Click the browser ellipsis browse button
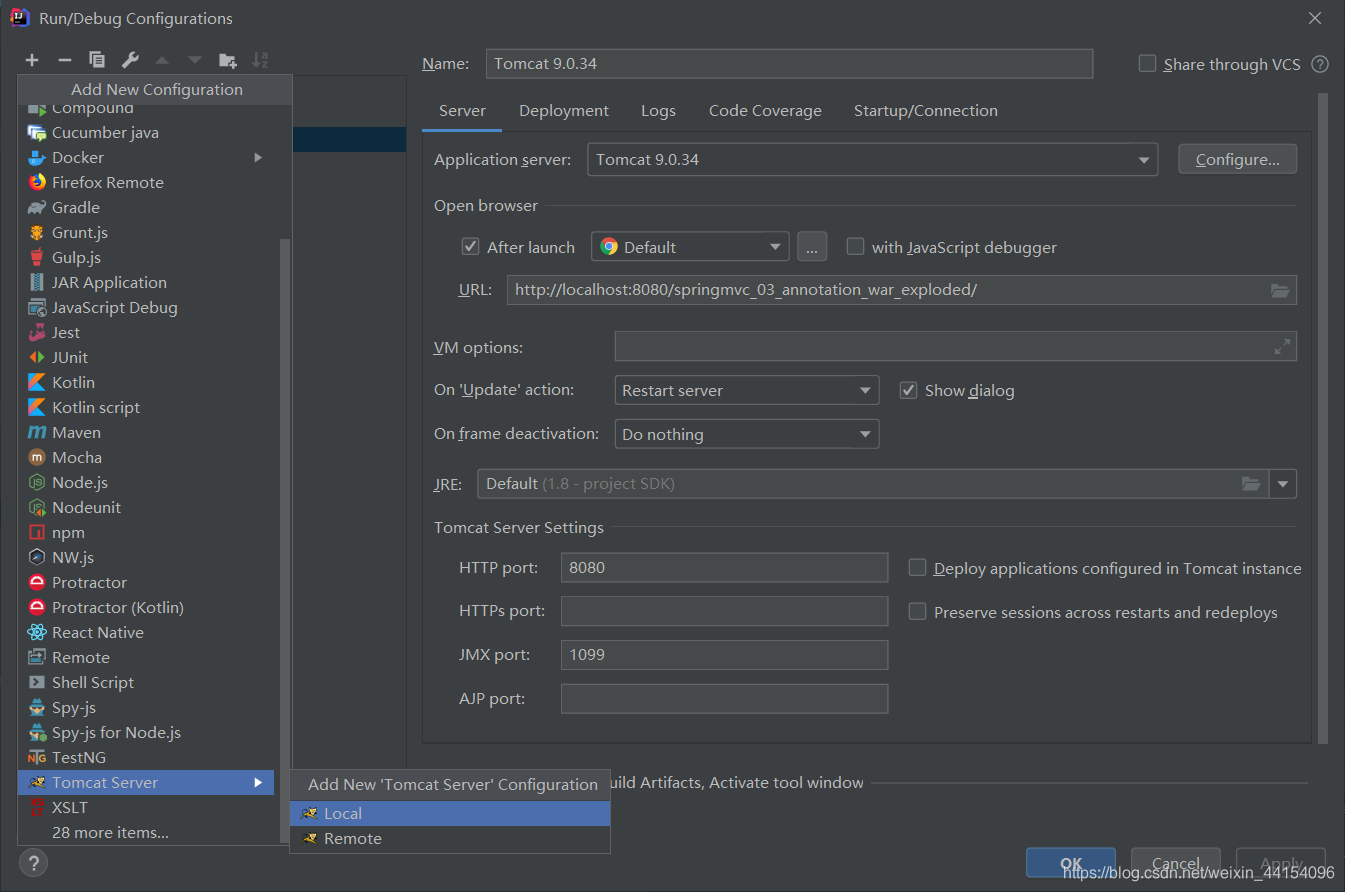1345x892 pixels. coord(812,247)
